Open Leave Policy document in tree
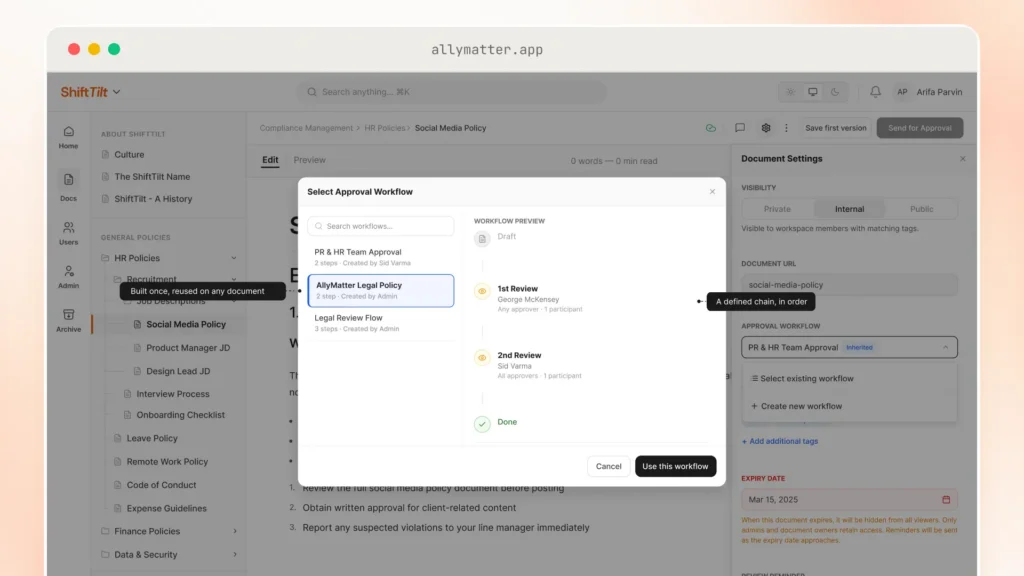The width and height of the screenshot is (1024, 576). point(152,438)
